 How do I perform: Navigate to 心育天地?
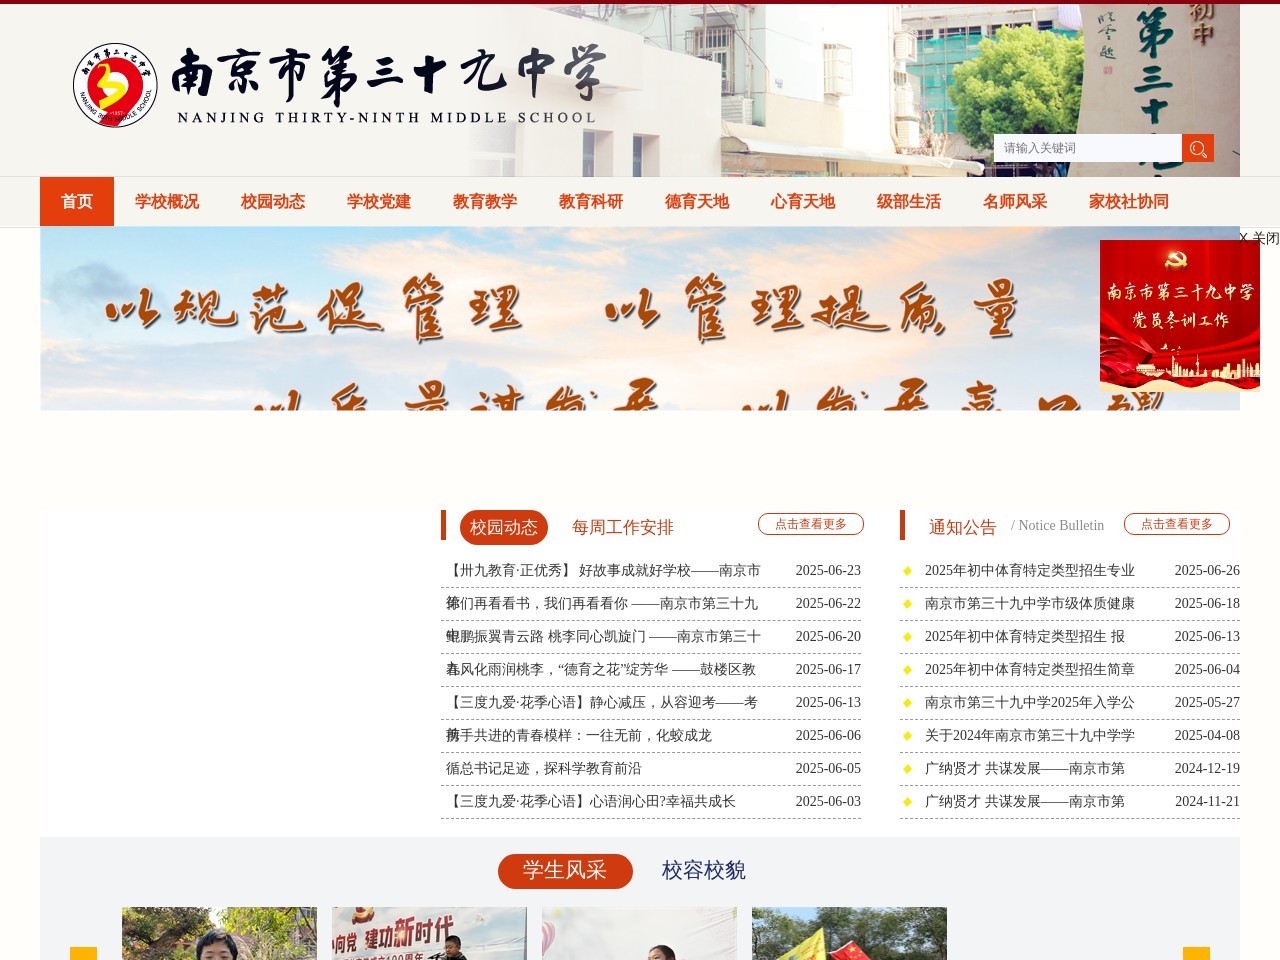tap(803, 201)
